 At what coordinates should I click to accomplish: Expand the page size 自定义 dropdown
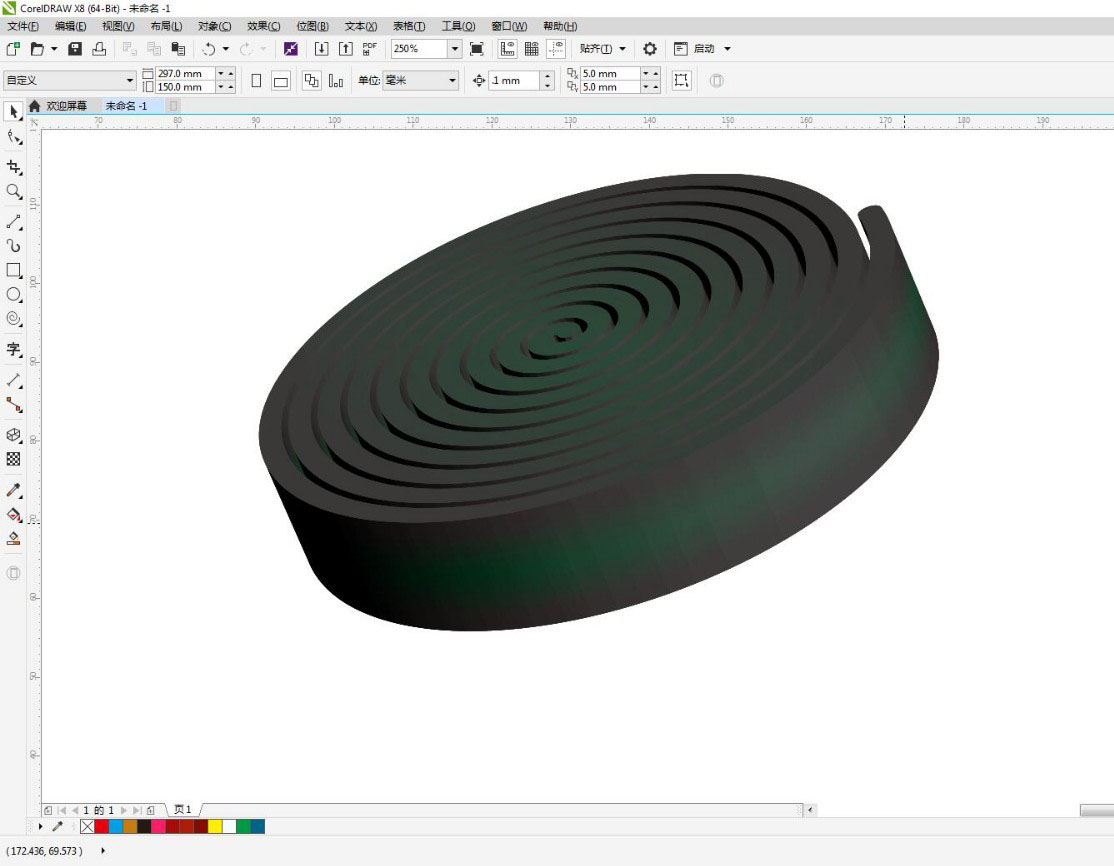[130, 81]
